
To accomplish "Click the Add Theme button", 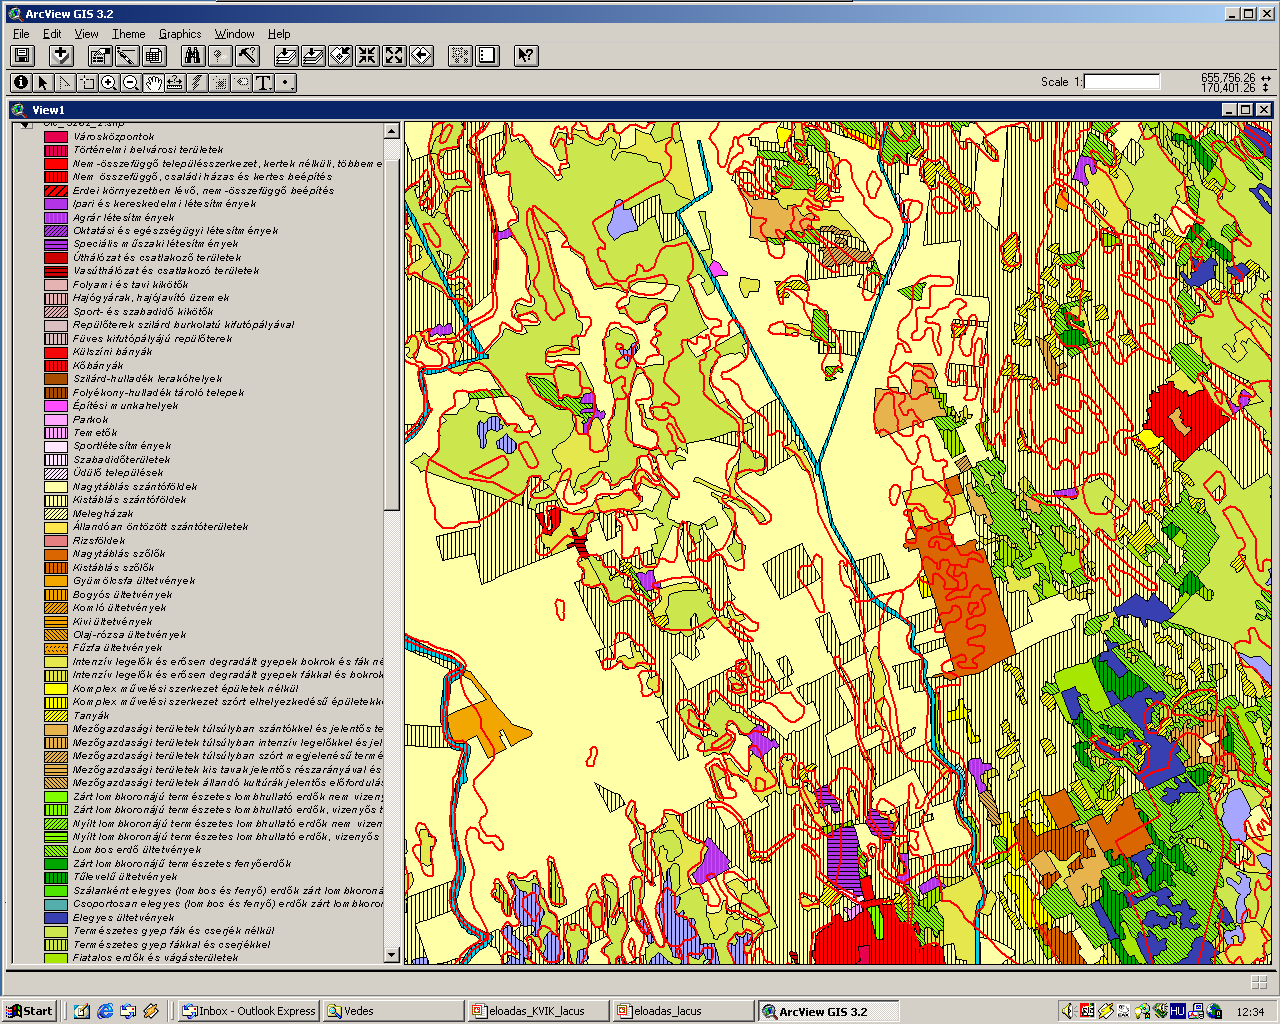I will click(61, 56).
